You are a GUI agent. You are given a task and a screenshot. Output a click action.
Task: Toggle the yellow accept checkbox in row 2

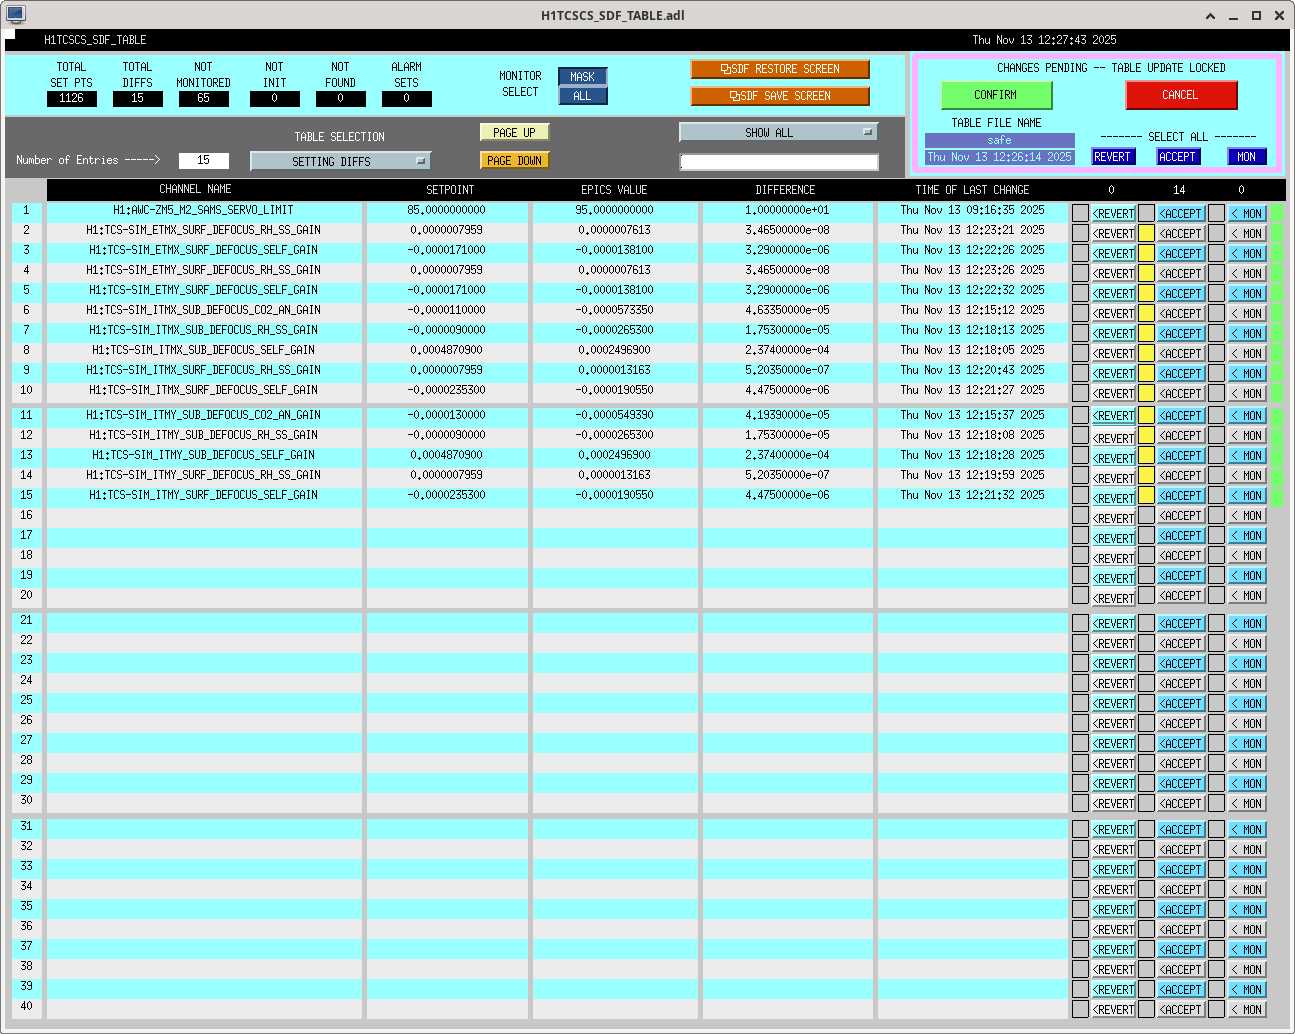pyautogui.click(x=1147, y=233)
